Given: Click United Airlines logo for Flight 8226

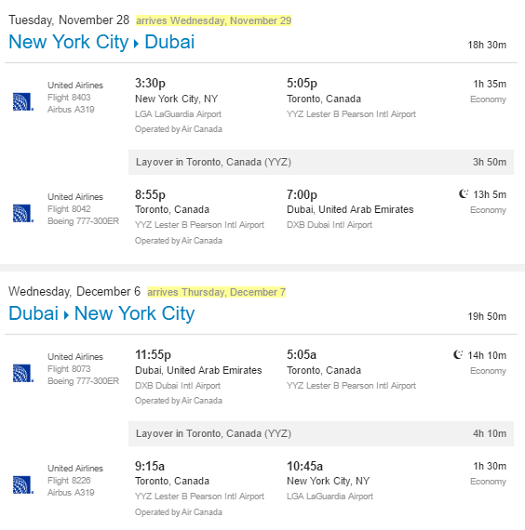Looking at the screenshot, I should (x=23, y=485).
